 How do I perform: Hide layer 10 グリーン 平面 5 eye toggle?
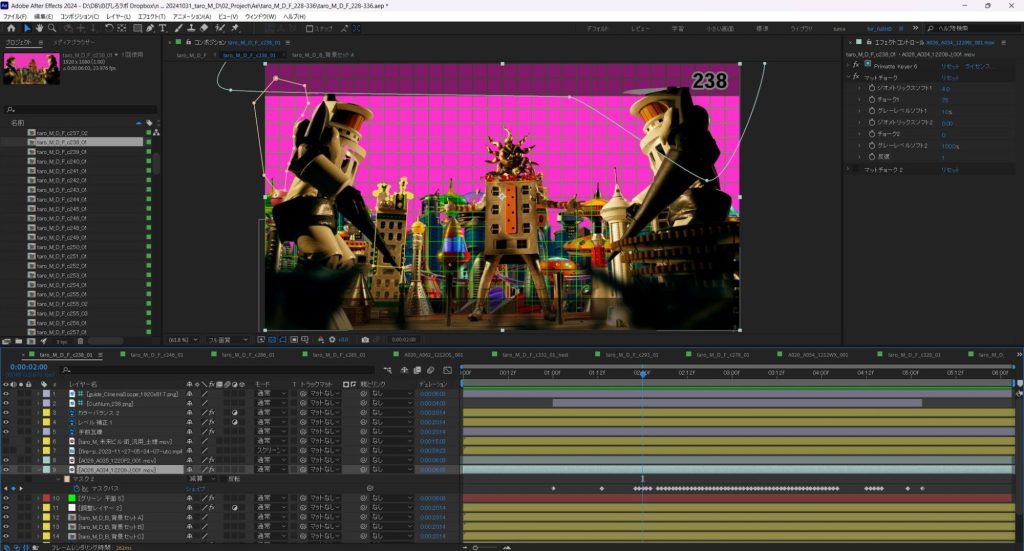click(x=6, y=498)
